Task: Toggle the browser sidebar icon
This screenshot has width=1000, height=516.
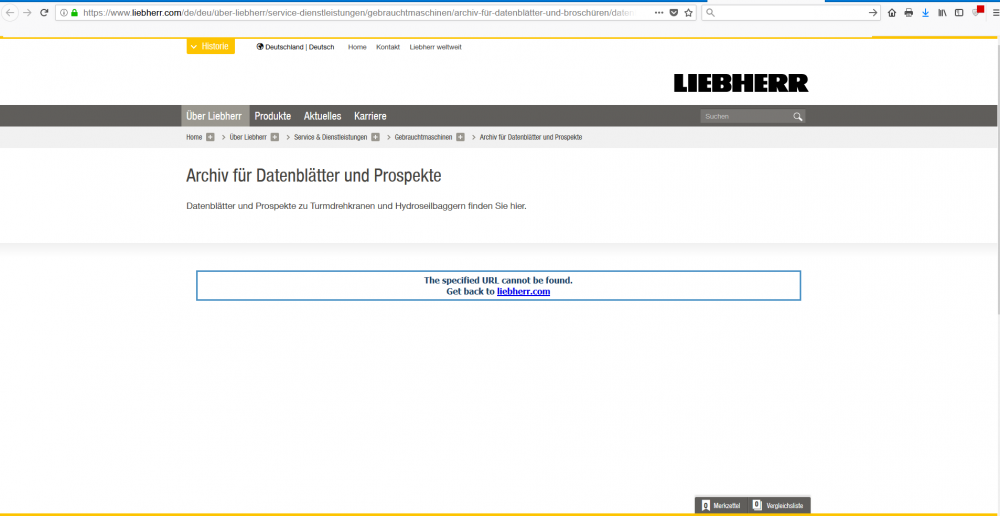Action: click(959, 13)
